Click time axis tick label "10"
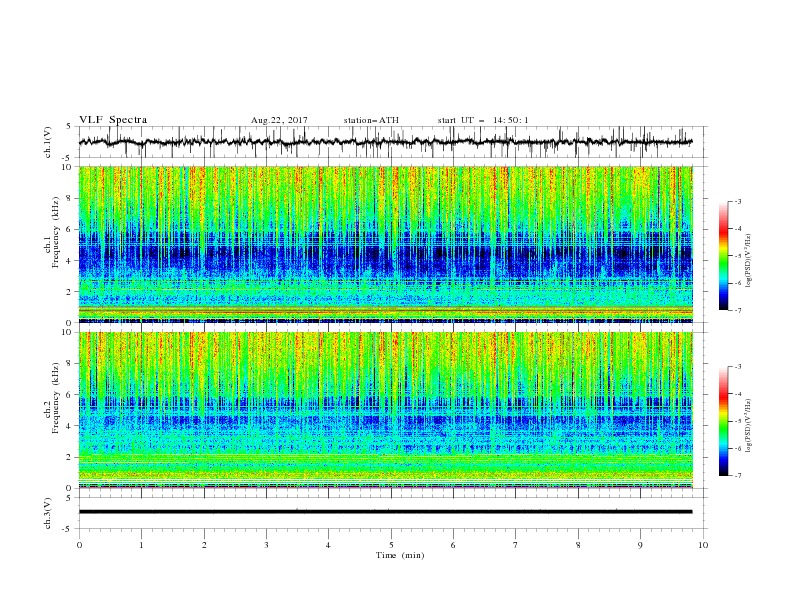This screenshot has width=792, height=612. pyautogui.click(x=703, y=545)
